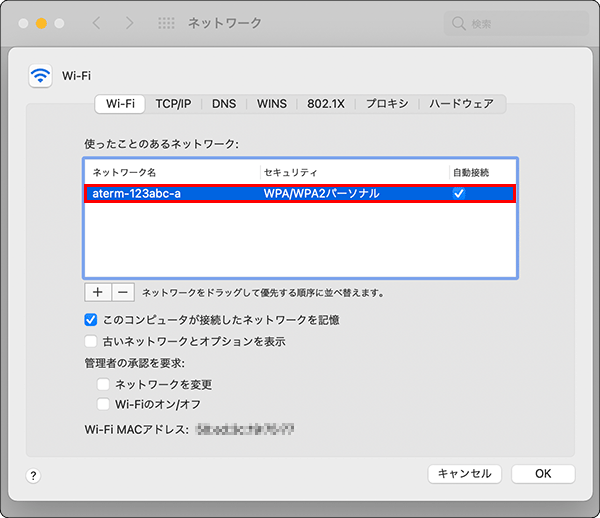Click the Wi-Fi icon in the header
Viewport: 600px width, 518px height.
point(41,75)
